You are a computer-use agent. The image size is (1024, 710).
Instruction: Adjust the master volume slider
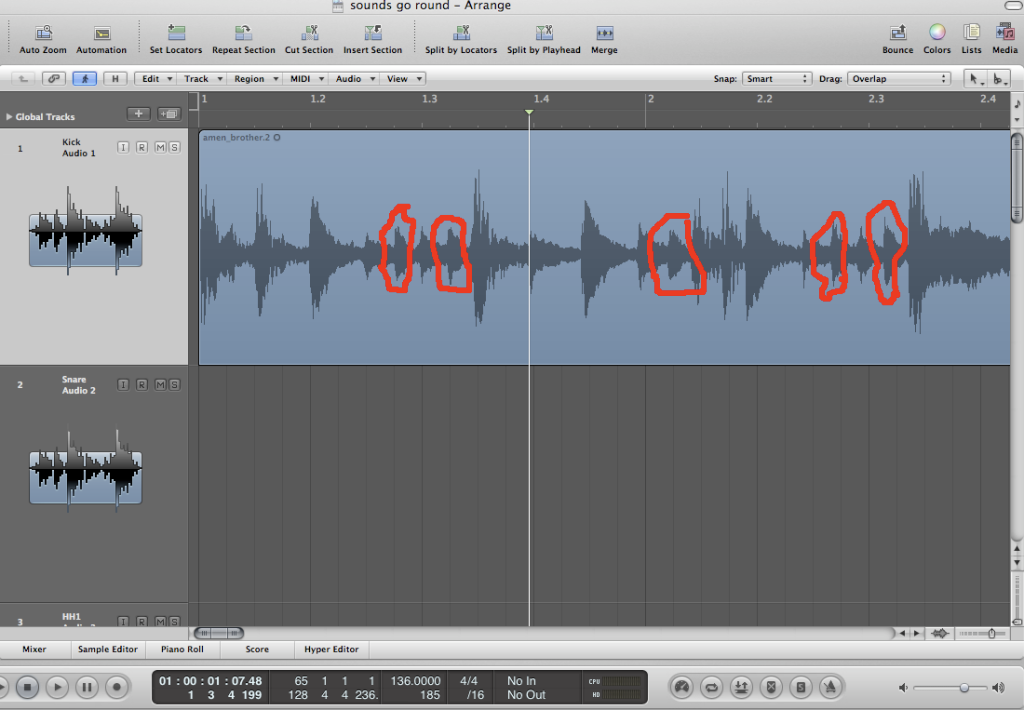[964, 688]
